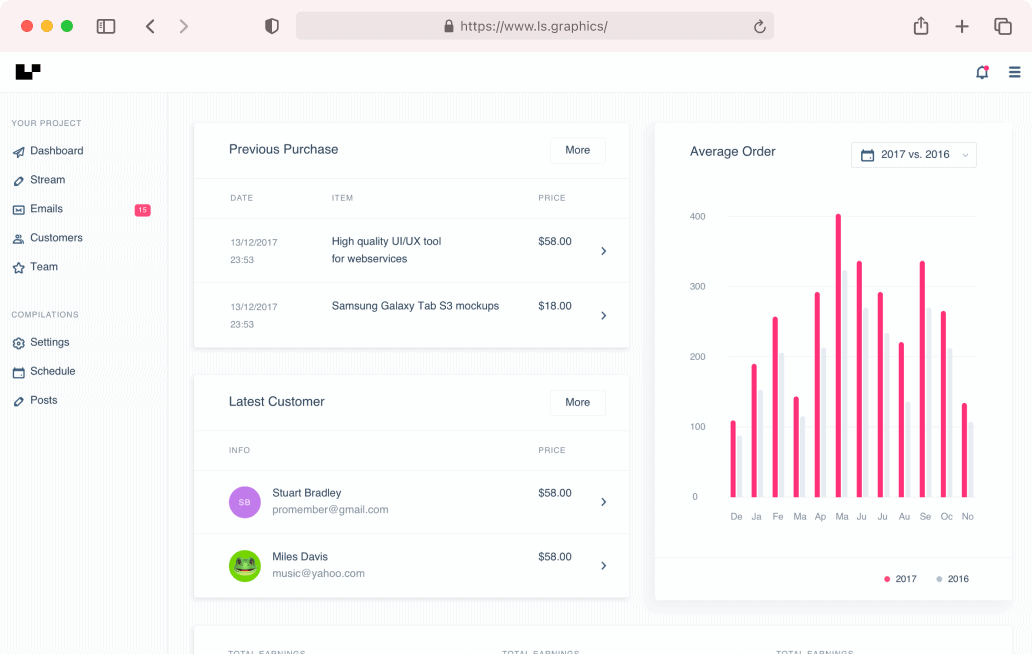Expand the High quality UI/UX tool row chevron
The image size is (1032, 654).
[x=604, y=251]
